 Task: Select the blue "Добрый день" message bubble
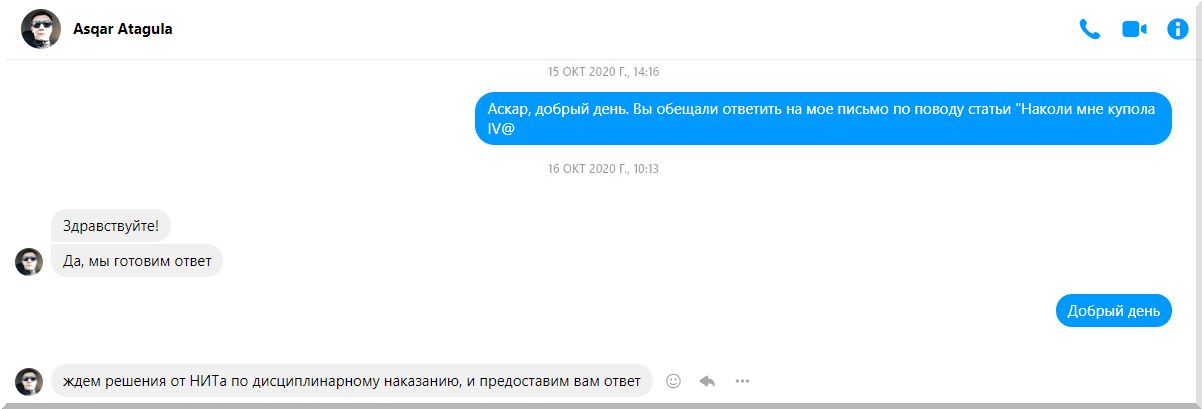coord(1114,311)
